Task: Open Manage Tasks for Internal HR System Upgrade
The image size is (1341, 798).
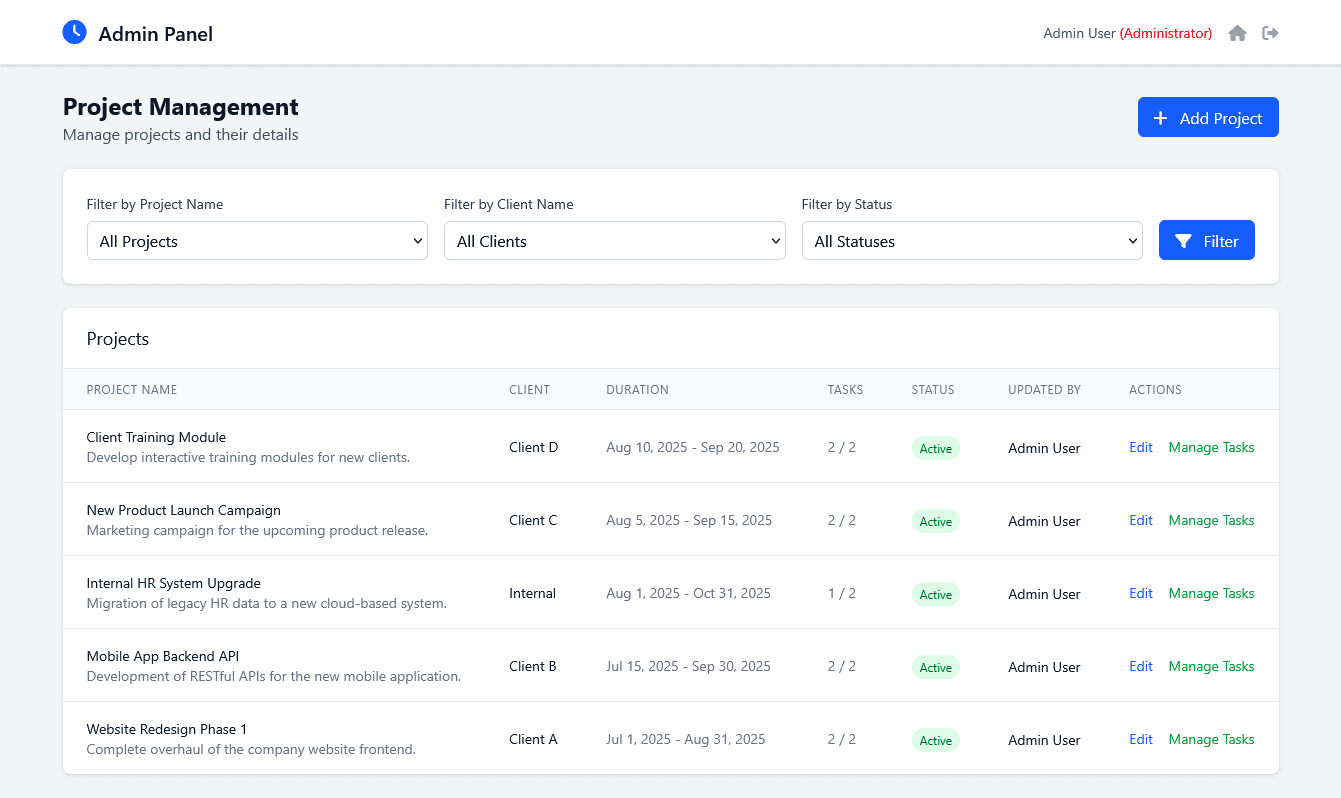Action: pos(1211,593)
